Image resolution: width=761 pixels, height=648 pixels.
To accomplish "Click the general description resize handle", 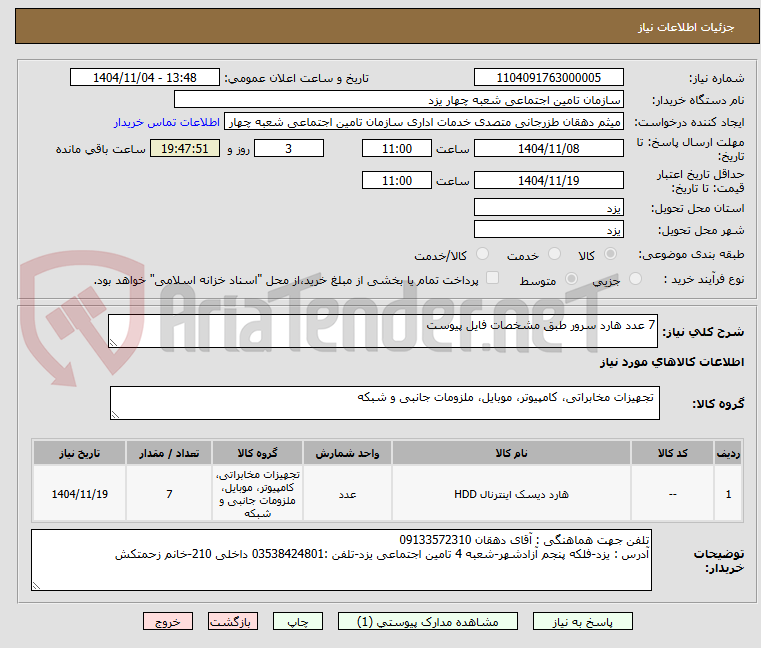I will (114, 342).
